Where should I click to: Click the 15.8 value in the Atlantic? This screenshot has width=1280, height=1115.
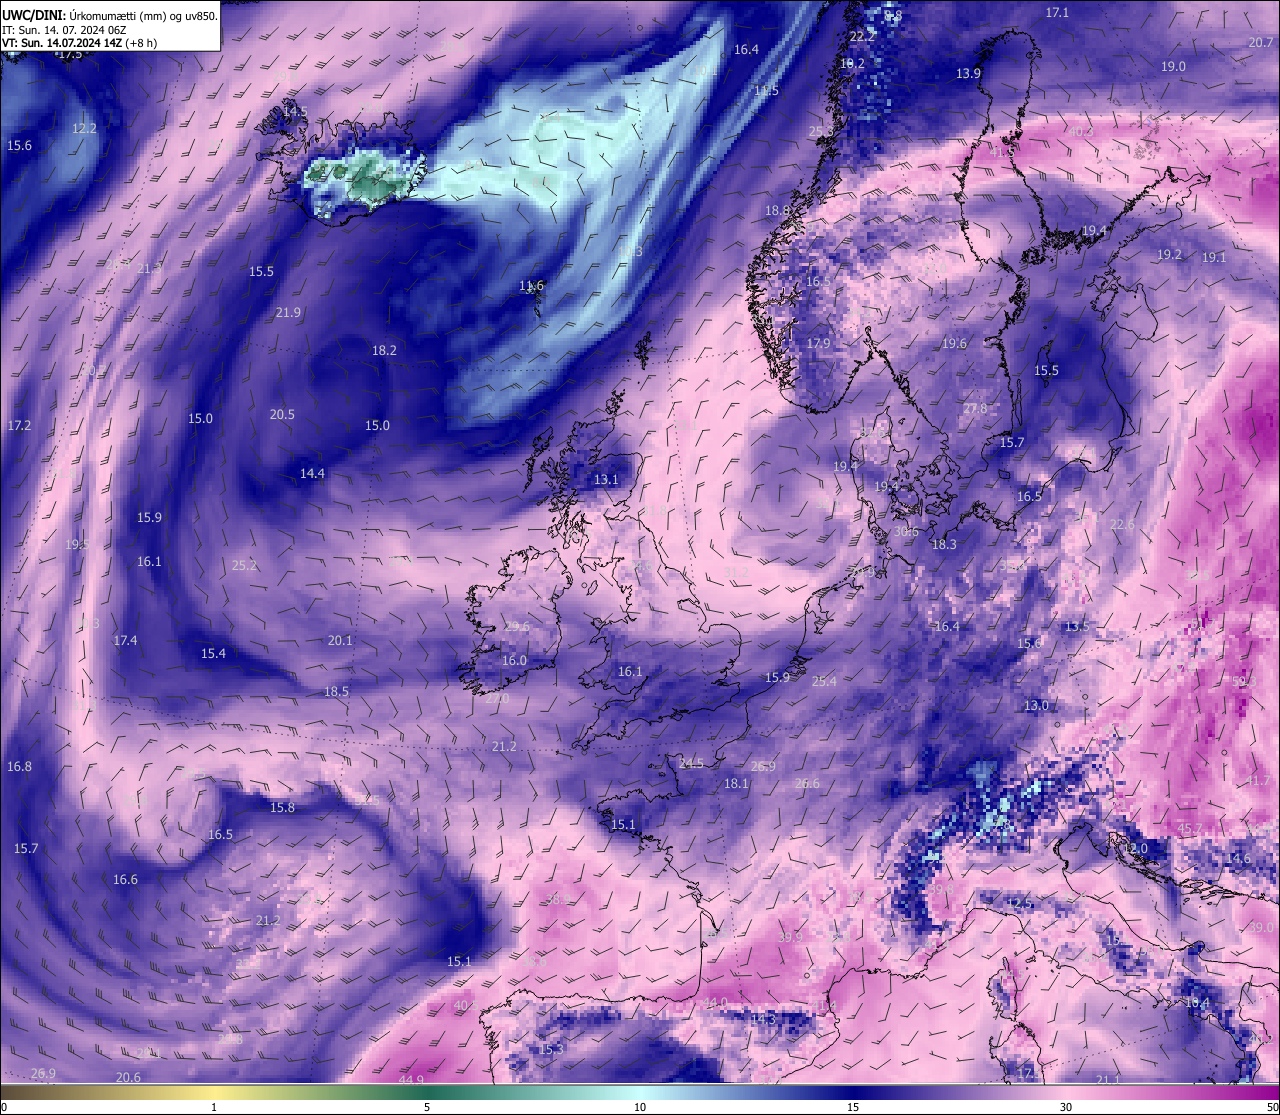pos(282,807)
